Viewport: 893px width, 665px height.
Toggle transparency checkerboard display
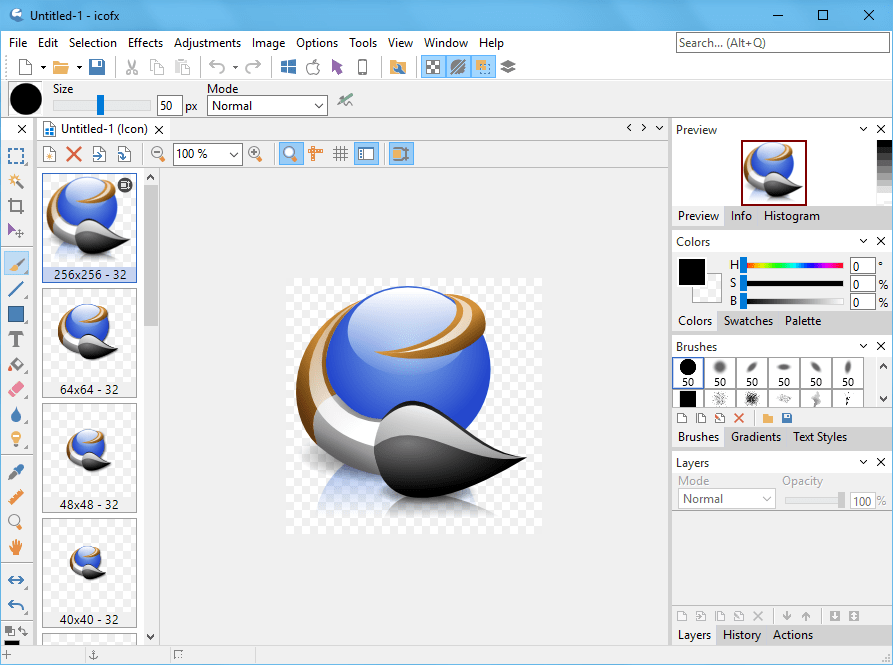coord(433,67)
